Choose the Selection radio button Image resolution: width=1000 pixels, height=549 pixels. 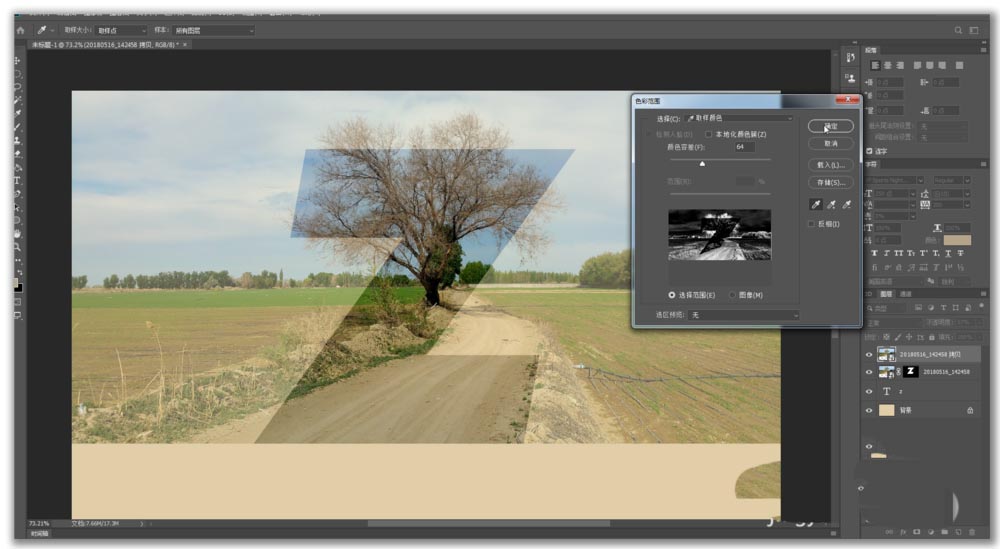pyautogui.click(x=672, y=295)
